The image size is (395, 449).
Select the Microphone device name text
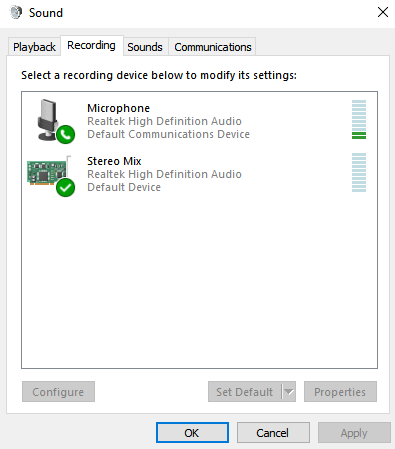click(118, 108)
